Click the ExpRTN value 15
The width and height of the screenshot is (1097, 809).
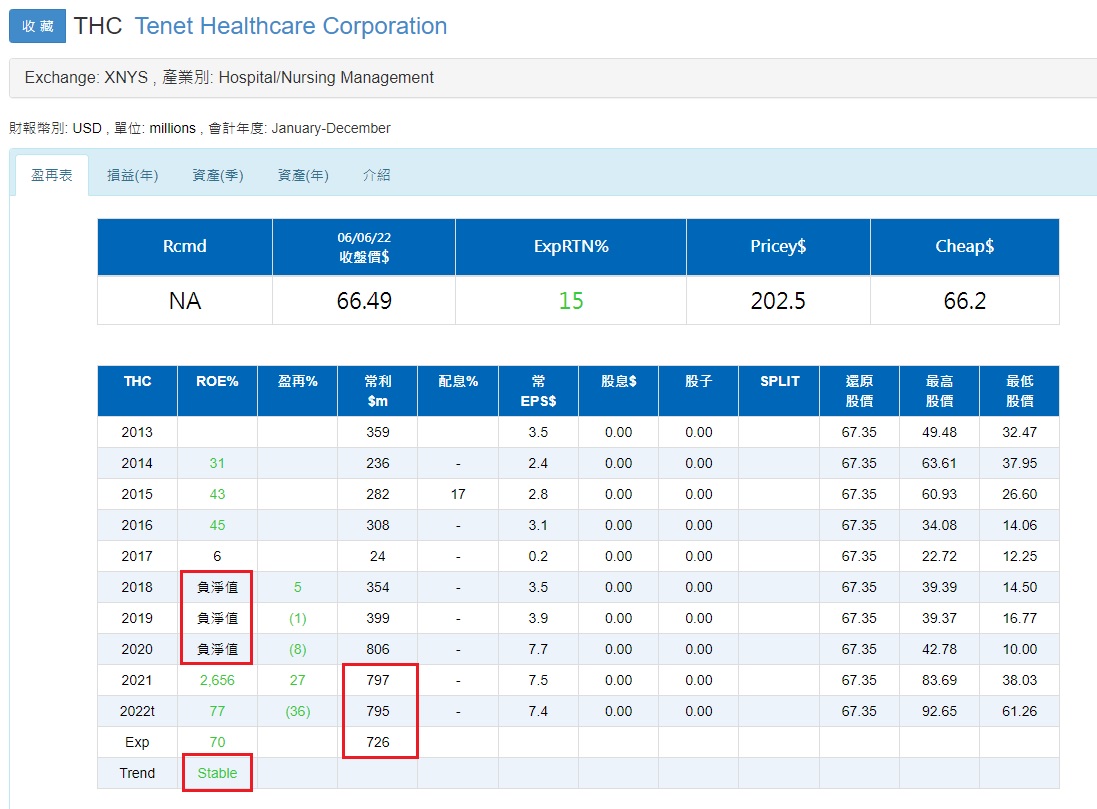571,301
